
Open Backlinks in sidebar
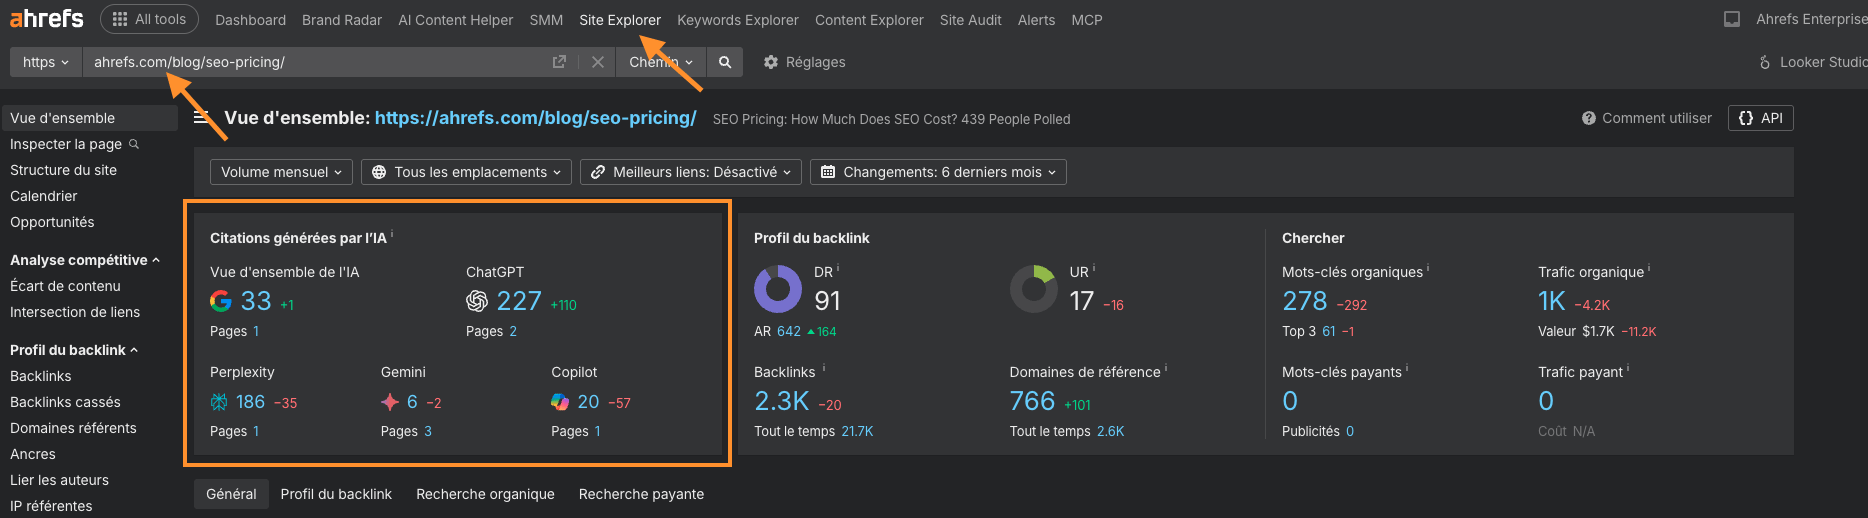pos(41,376)
